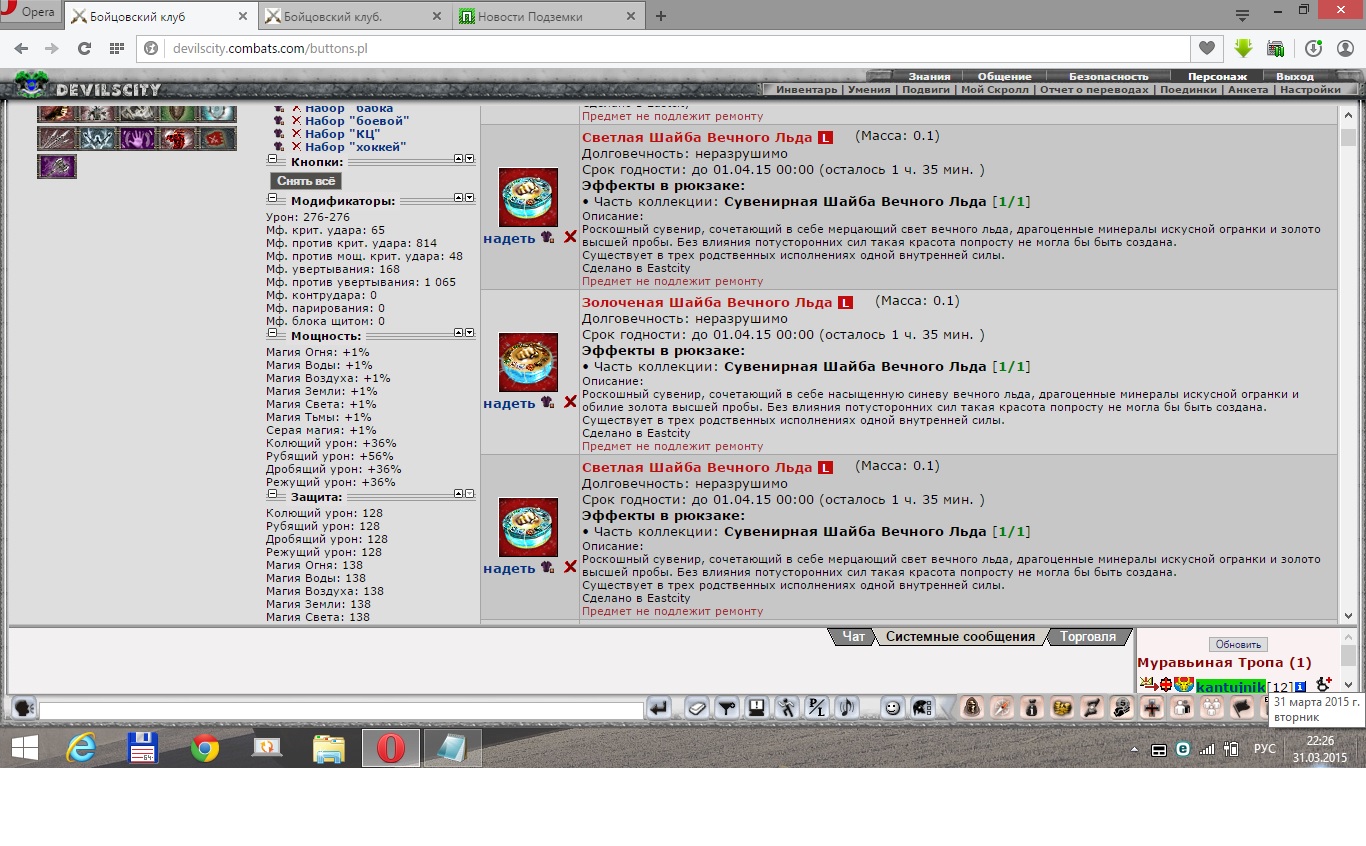Switch to the Чат tab
Image resolution: width=1366 pixels, height=846 pixels.
click(x=853, y=636)
